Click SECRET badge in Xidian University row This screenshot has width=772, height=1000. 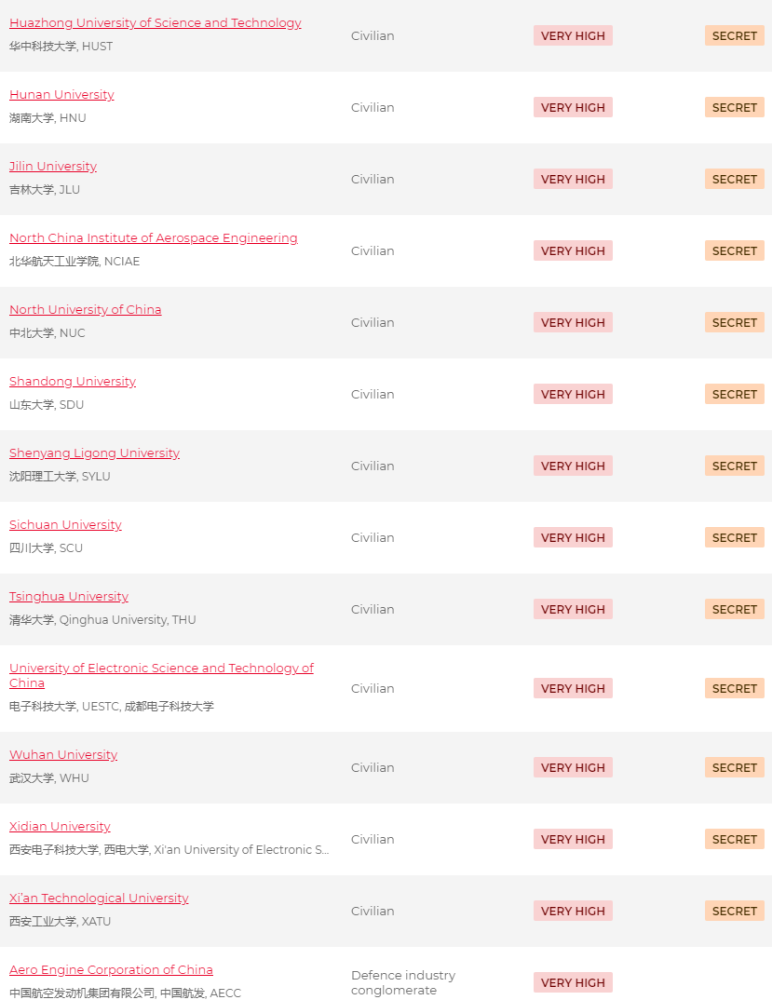click(734, 839)
